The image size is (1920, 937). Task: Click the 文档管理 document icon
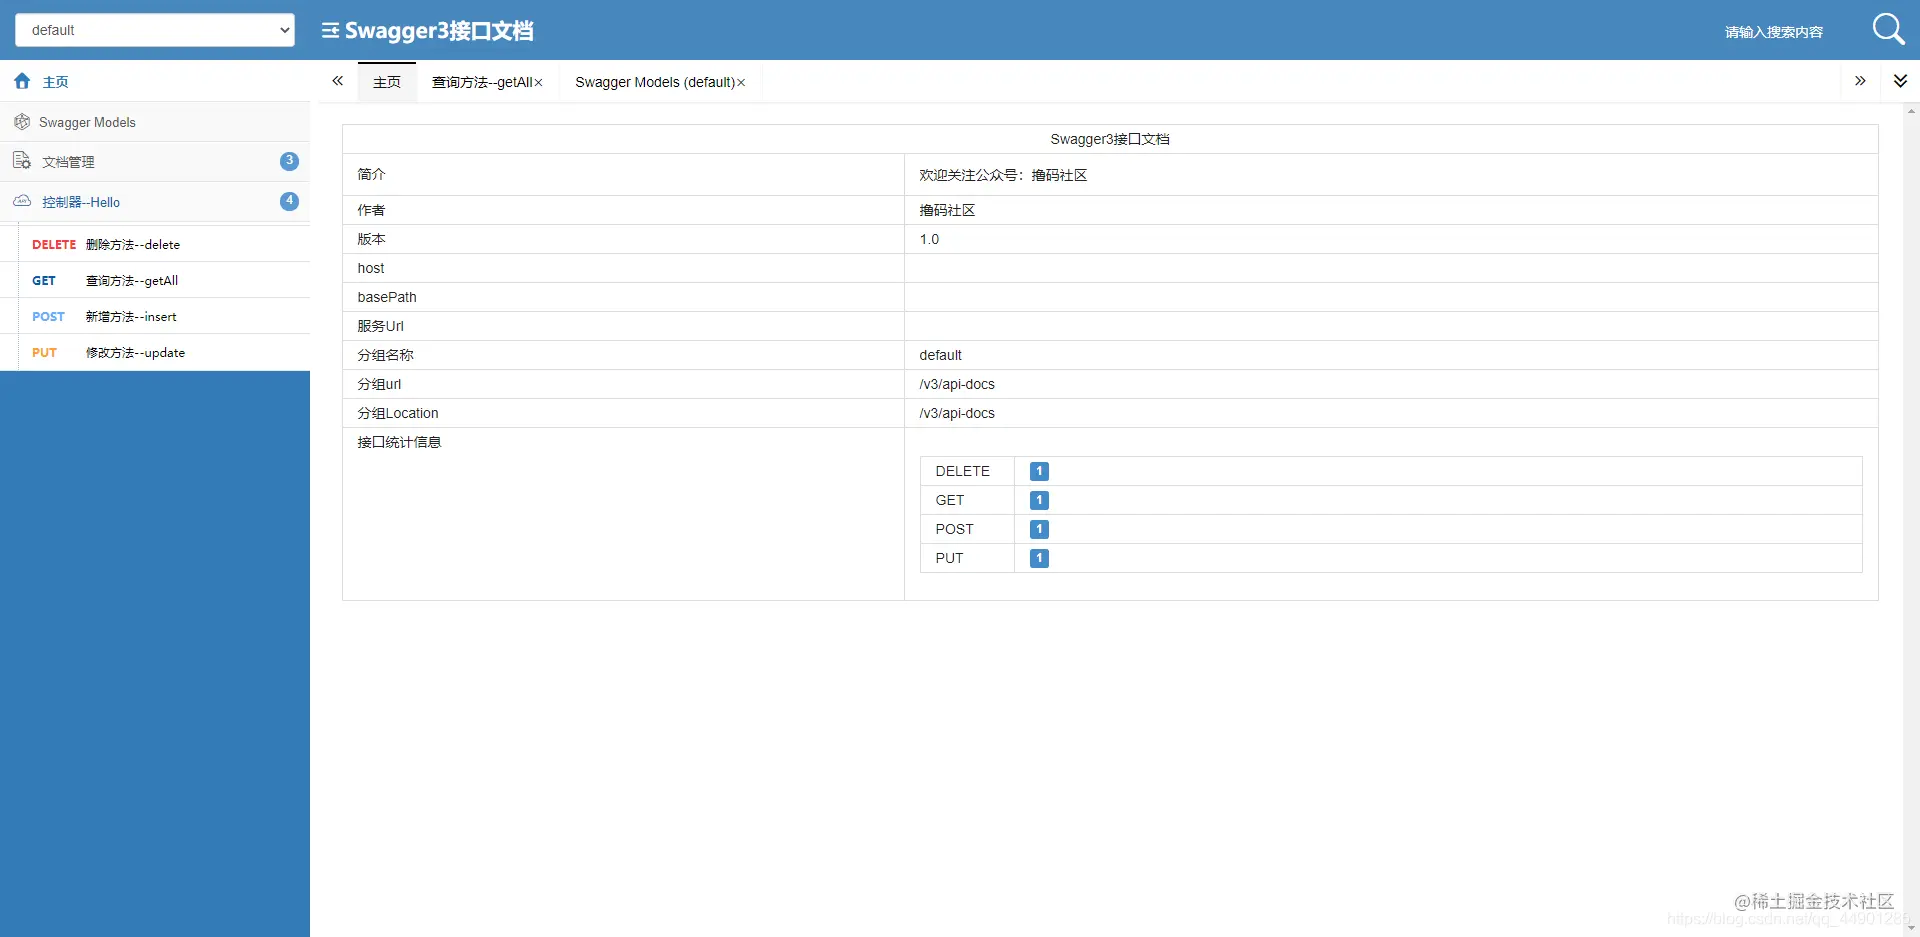[x=22, y=161]
